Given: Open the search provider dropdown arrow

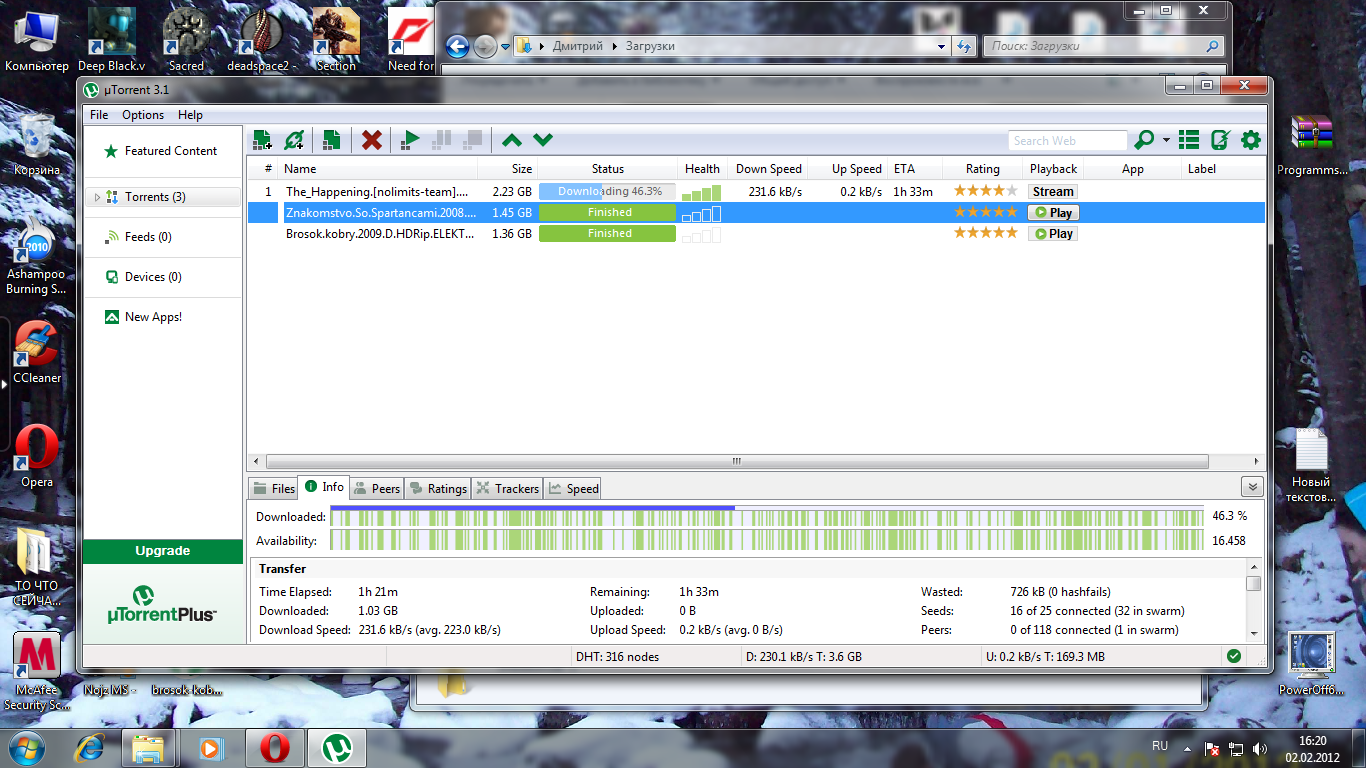Looking at the screenshot, I should [x=1166, y=141].
